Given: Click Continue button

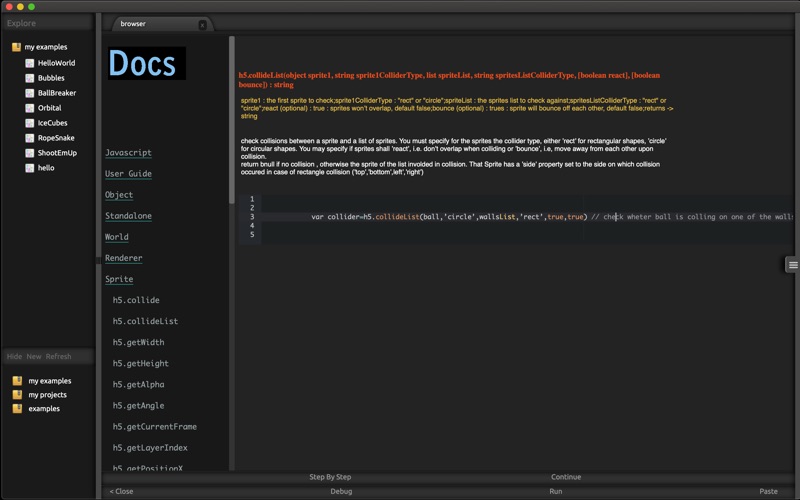Looking at the screenshot, I should tap(566, 477).
